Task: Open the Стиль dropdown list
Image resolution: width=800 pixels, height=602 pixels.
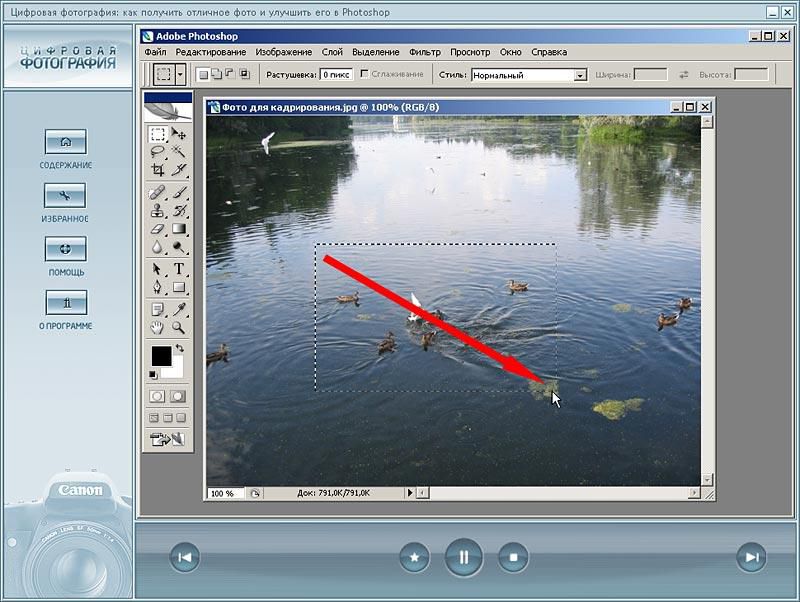Action: [580, 75]
